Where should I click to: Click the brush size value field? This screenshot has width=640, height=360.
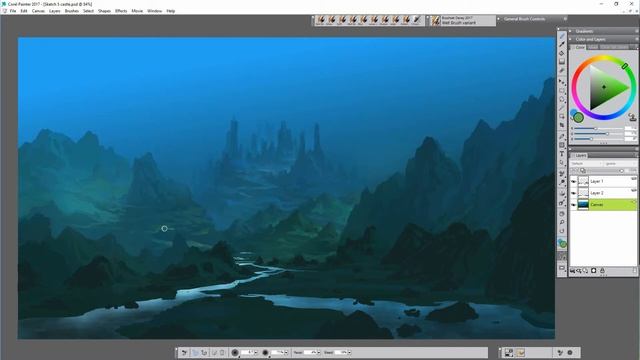click(x=247, y=352)
